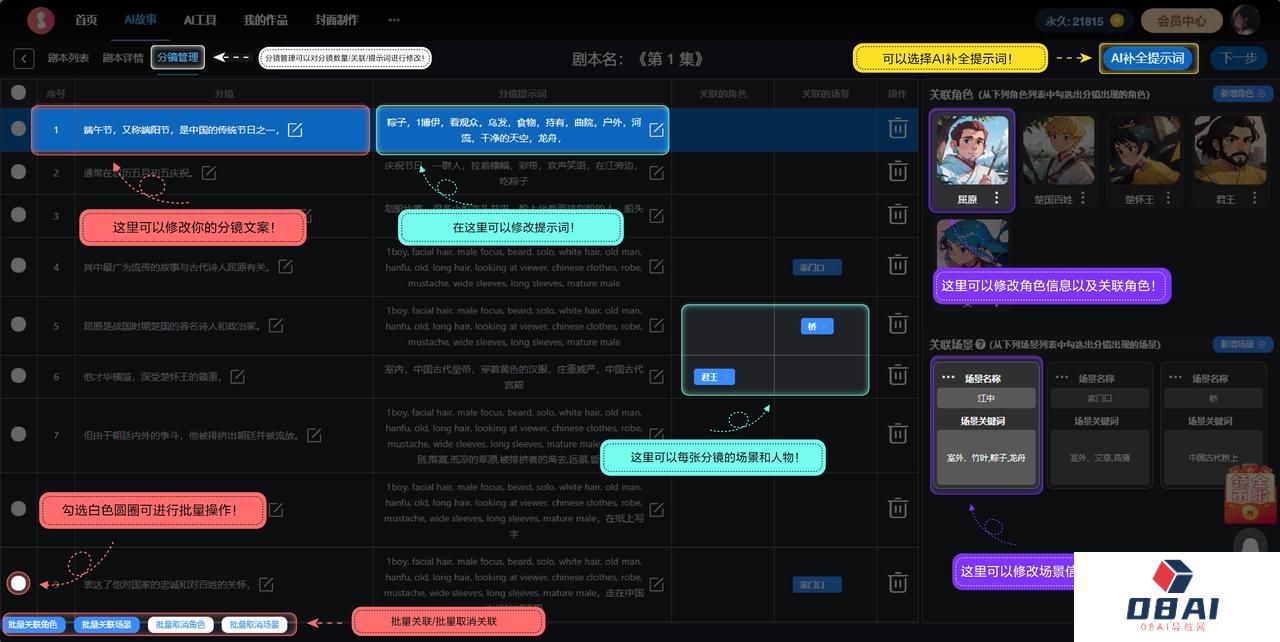Click the edit icon beside row 6 text

coord(237,377)
